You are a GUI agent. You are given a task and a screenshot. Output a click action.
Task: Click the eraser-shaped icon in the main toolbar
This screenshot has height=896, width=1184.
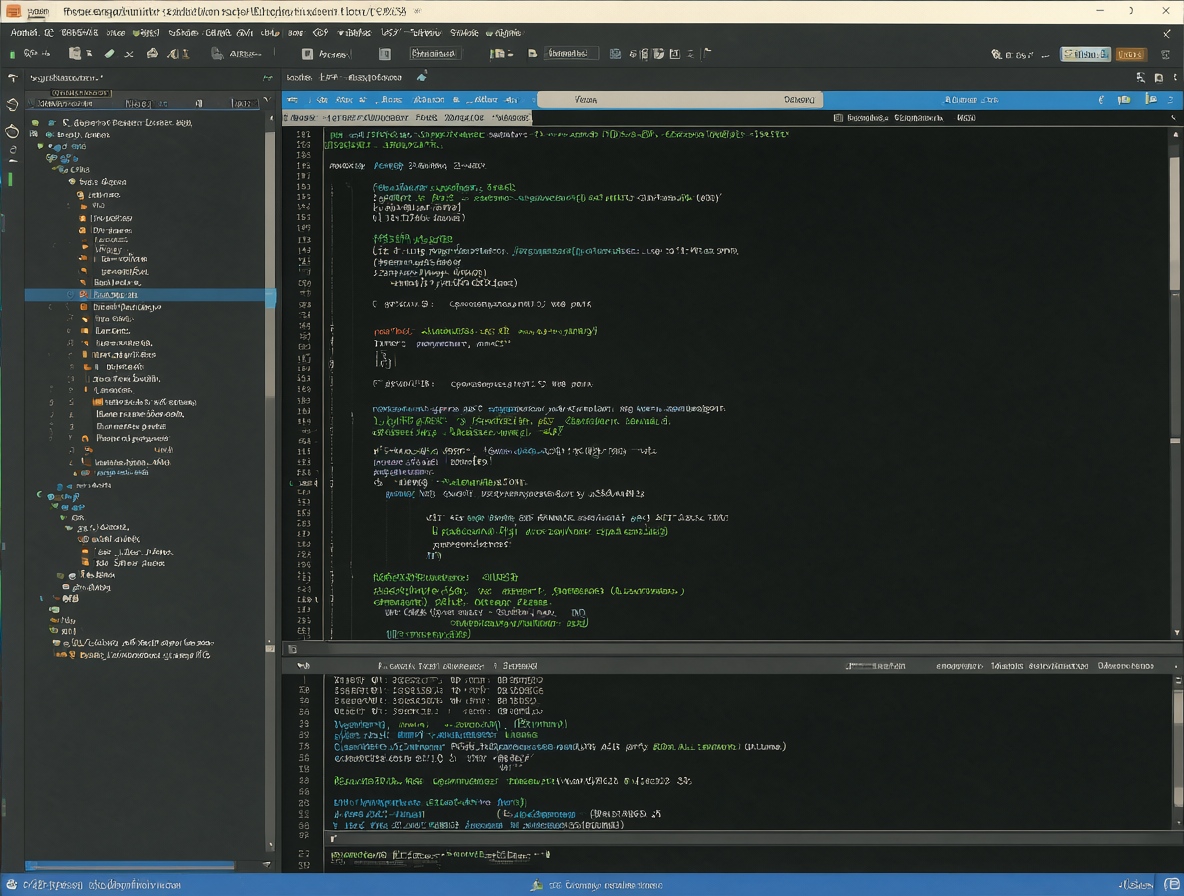tap(109, 54)
